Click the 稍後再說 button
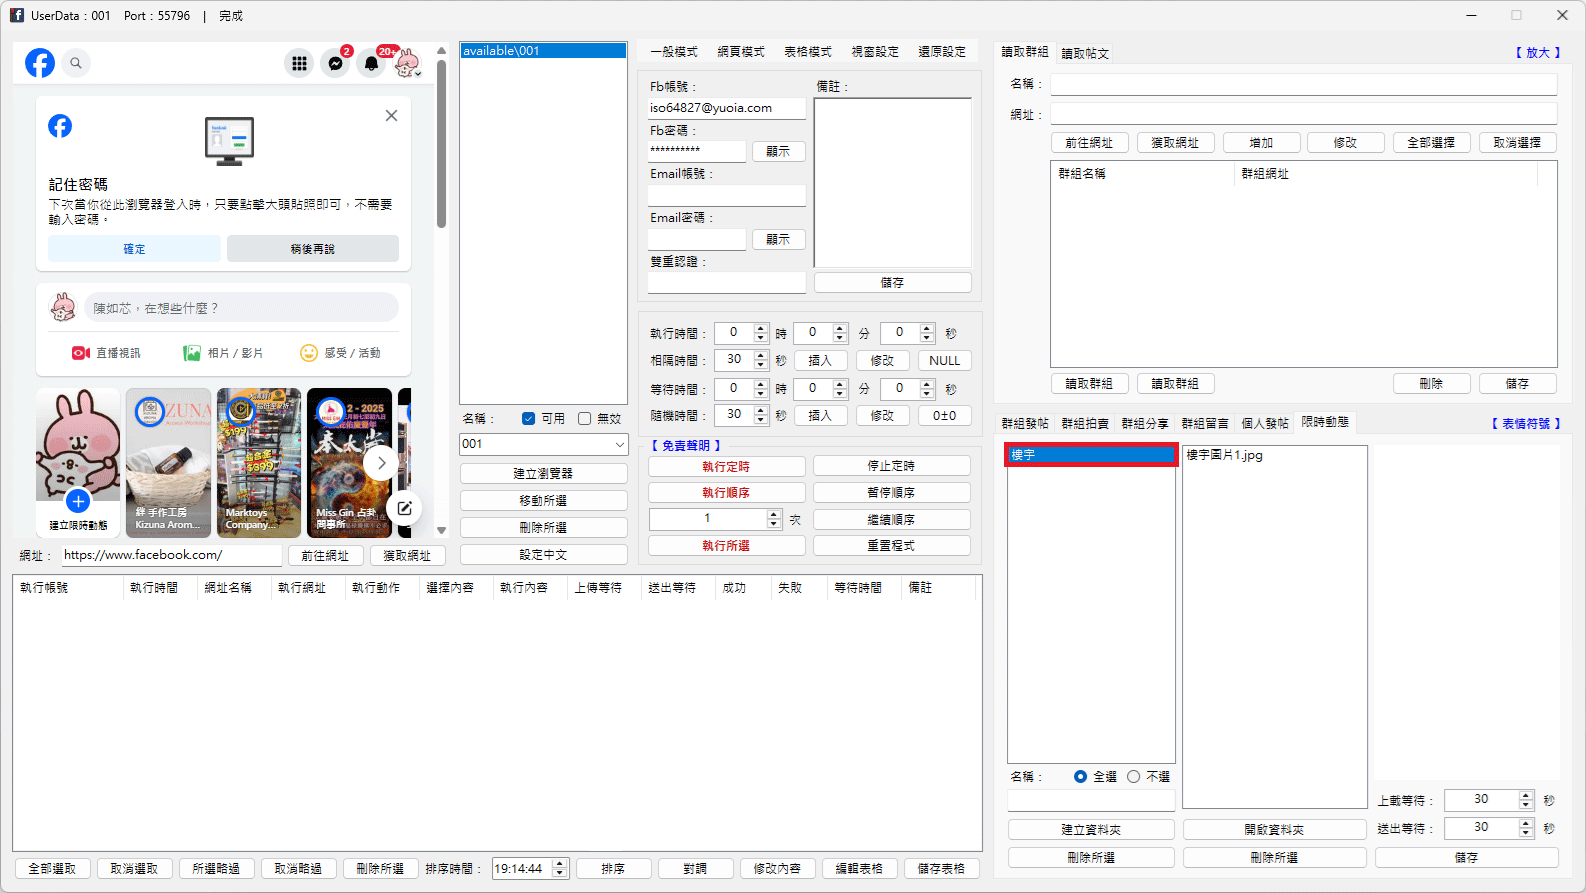The image size is (1586, 893). pyautogui.click(x=313, y=249)
